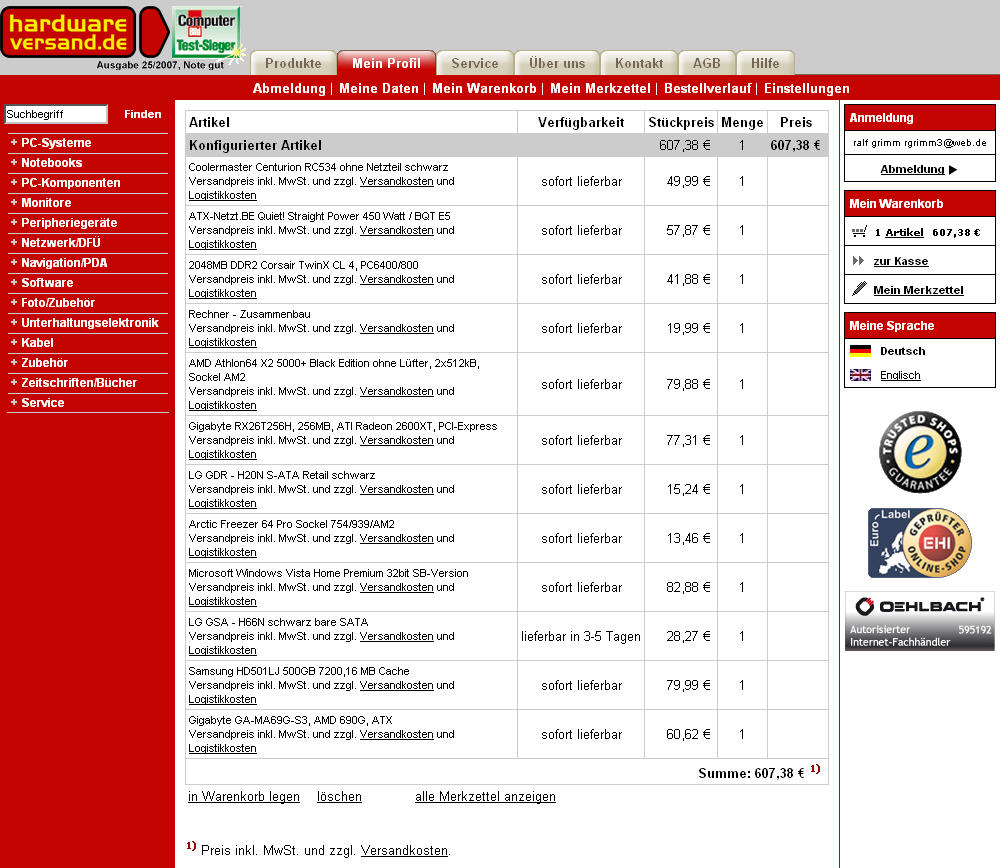Image resolution: width=1000 pixels, height=868 pixels.
Task: Switch to the Service tab
Action: point(475,63)
